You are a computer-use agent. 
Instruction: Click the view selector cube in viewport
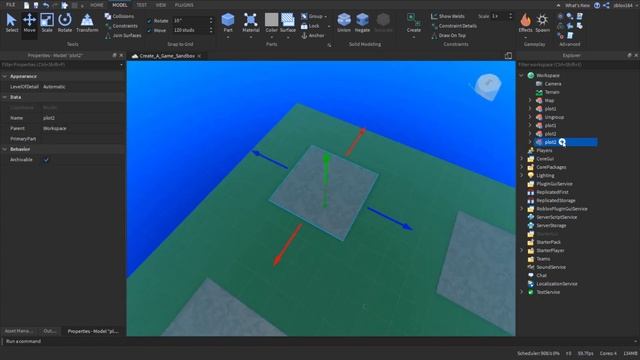pyautogui.click(x=488, y=86)
